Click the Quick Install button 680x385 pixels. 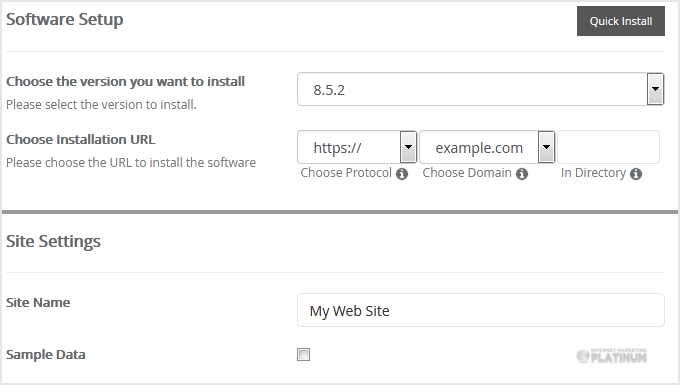(x=621, y=21)
